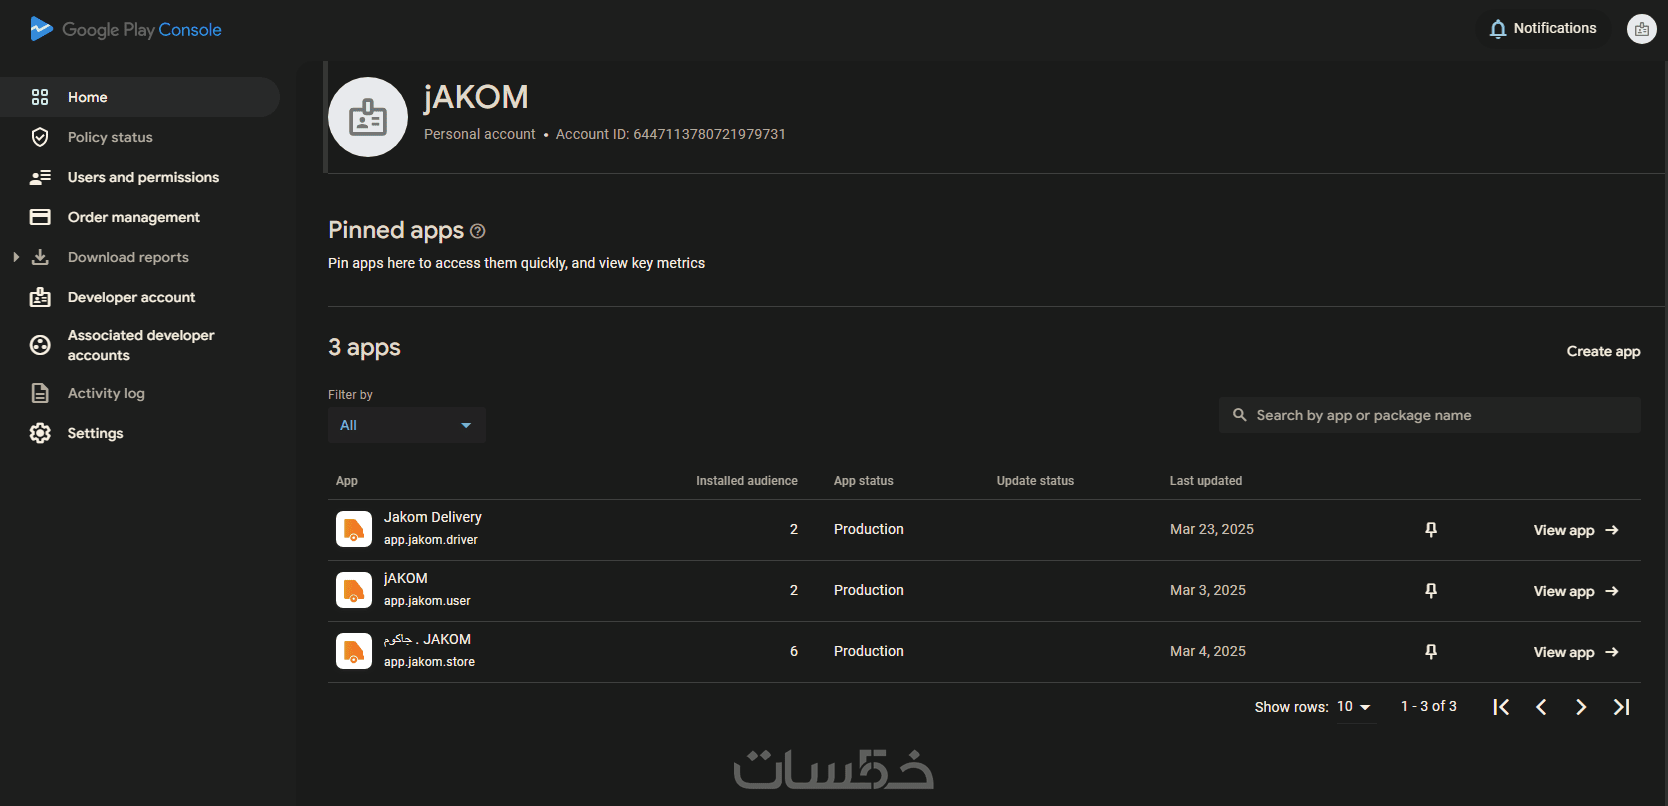View app for app.jakom.store
Screen dimensions: 1668x806
1576,652
